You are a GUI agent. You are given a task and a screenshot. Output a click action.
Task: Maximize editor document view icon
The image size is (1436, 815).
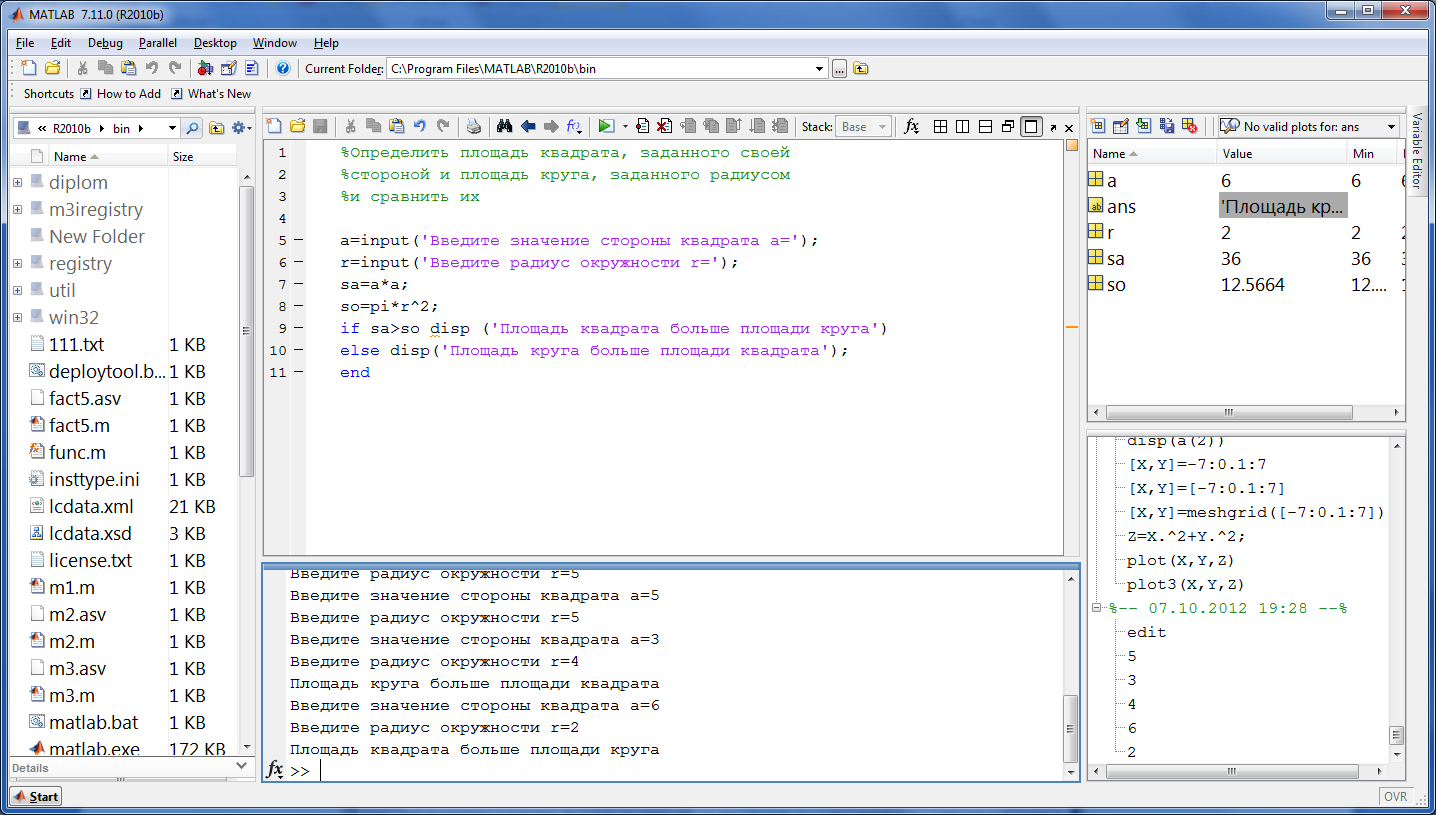coord(1032,126)
